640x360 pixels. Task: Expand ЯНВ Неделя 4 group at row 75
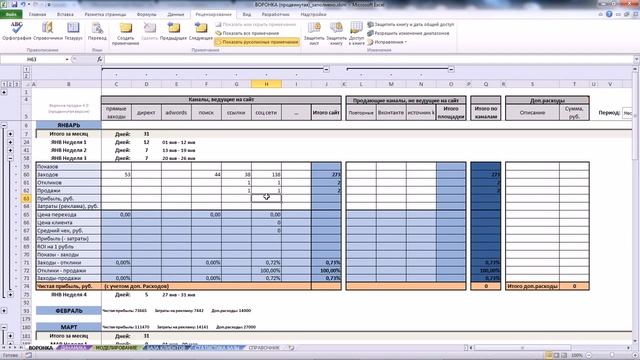10,294
